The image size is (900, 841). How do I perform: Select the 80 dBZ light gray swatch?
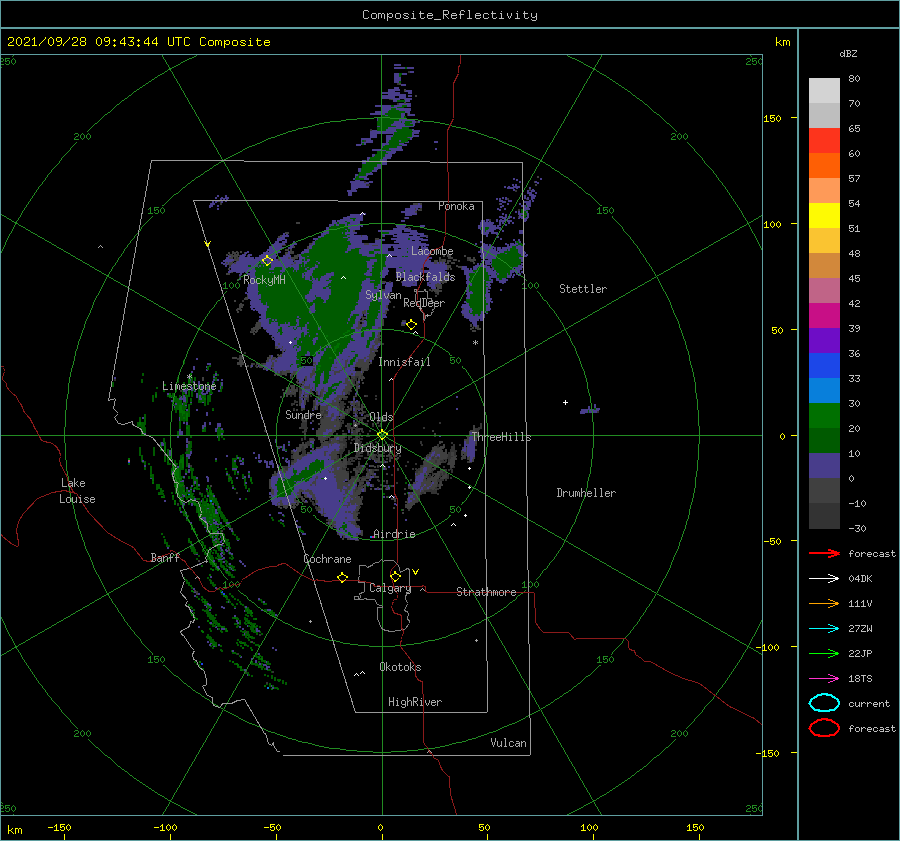click(824, 90)
